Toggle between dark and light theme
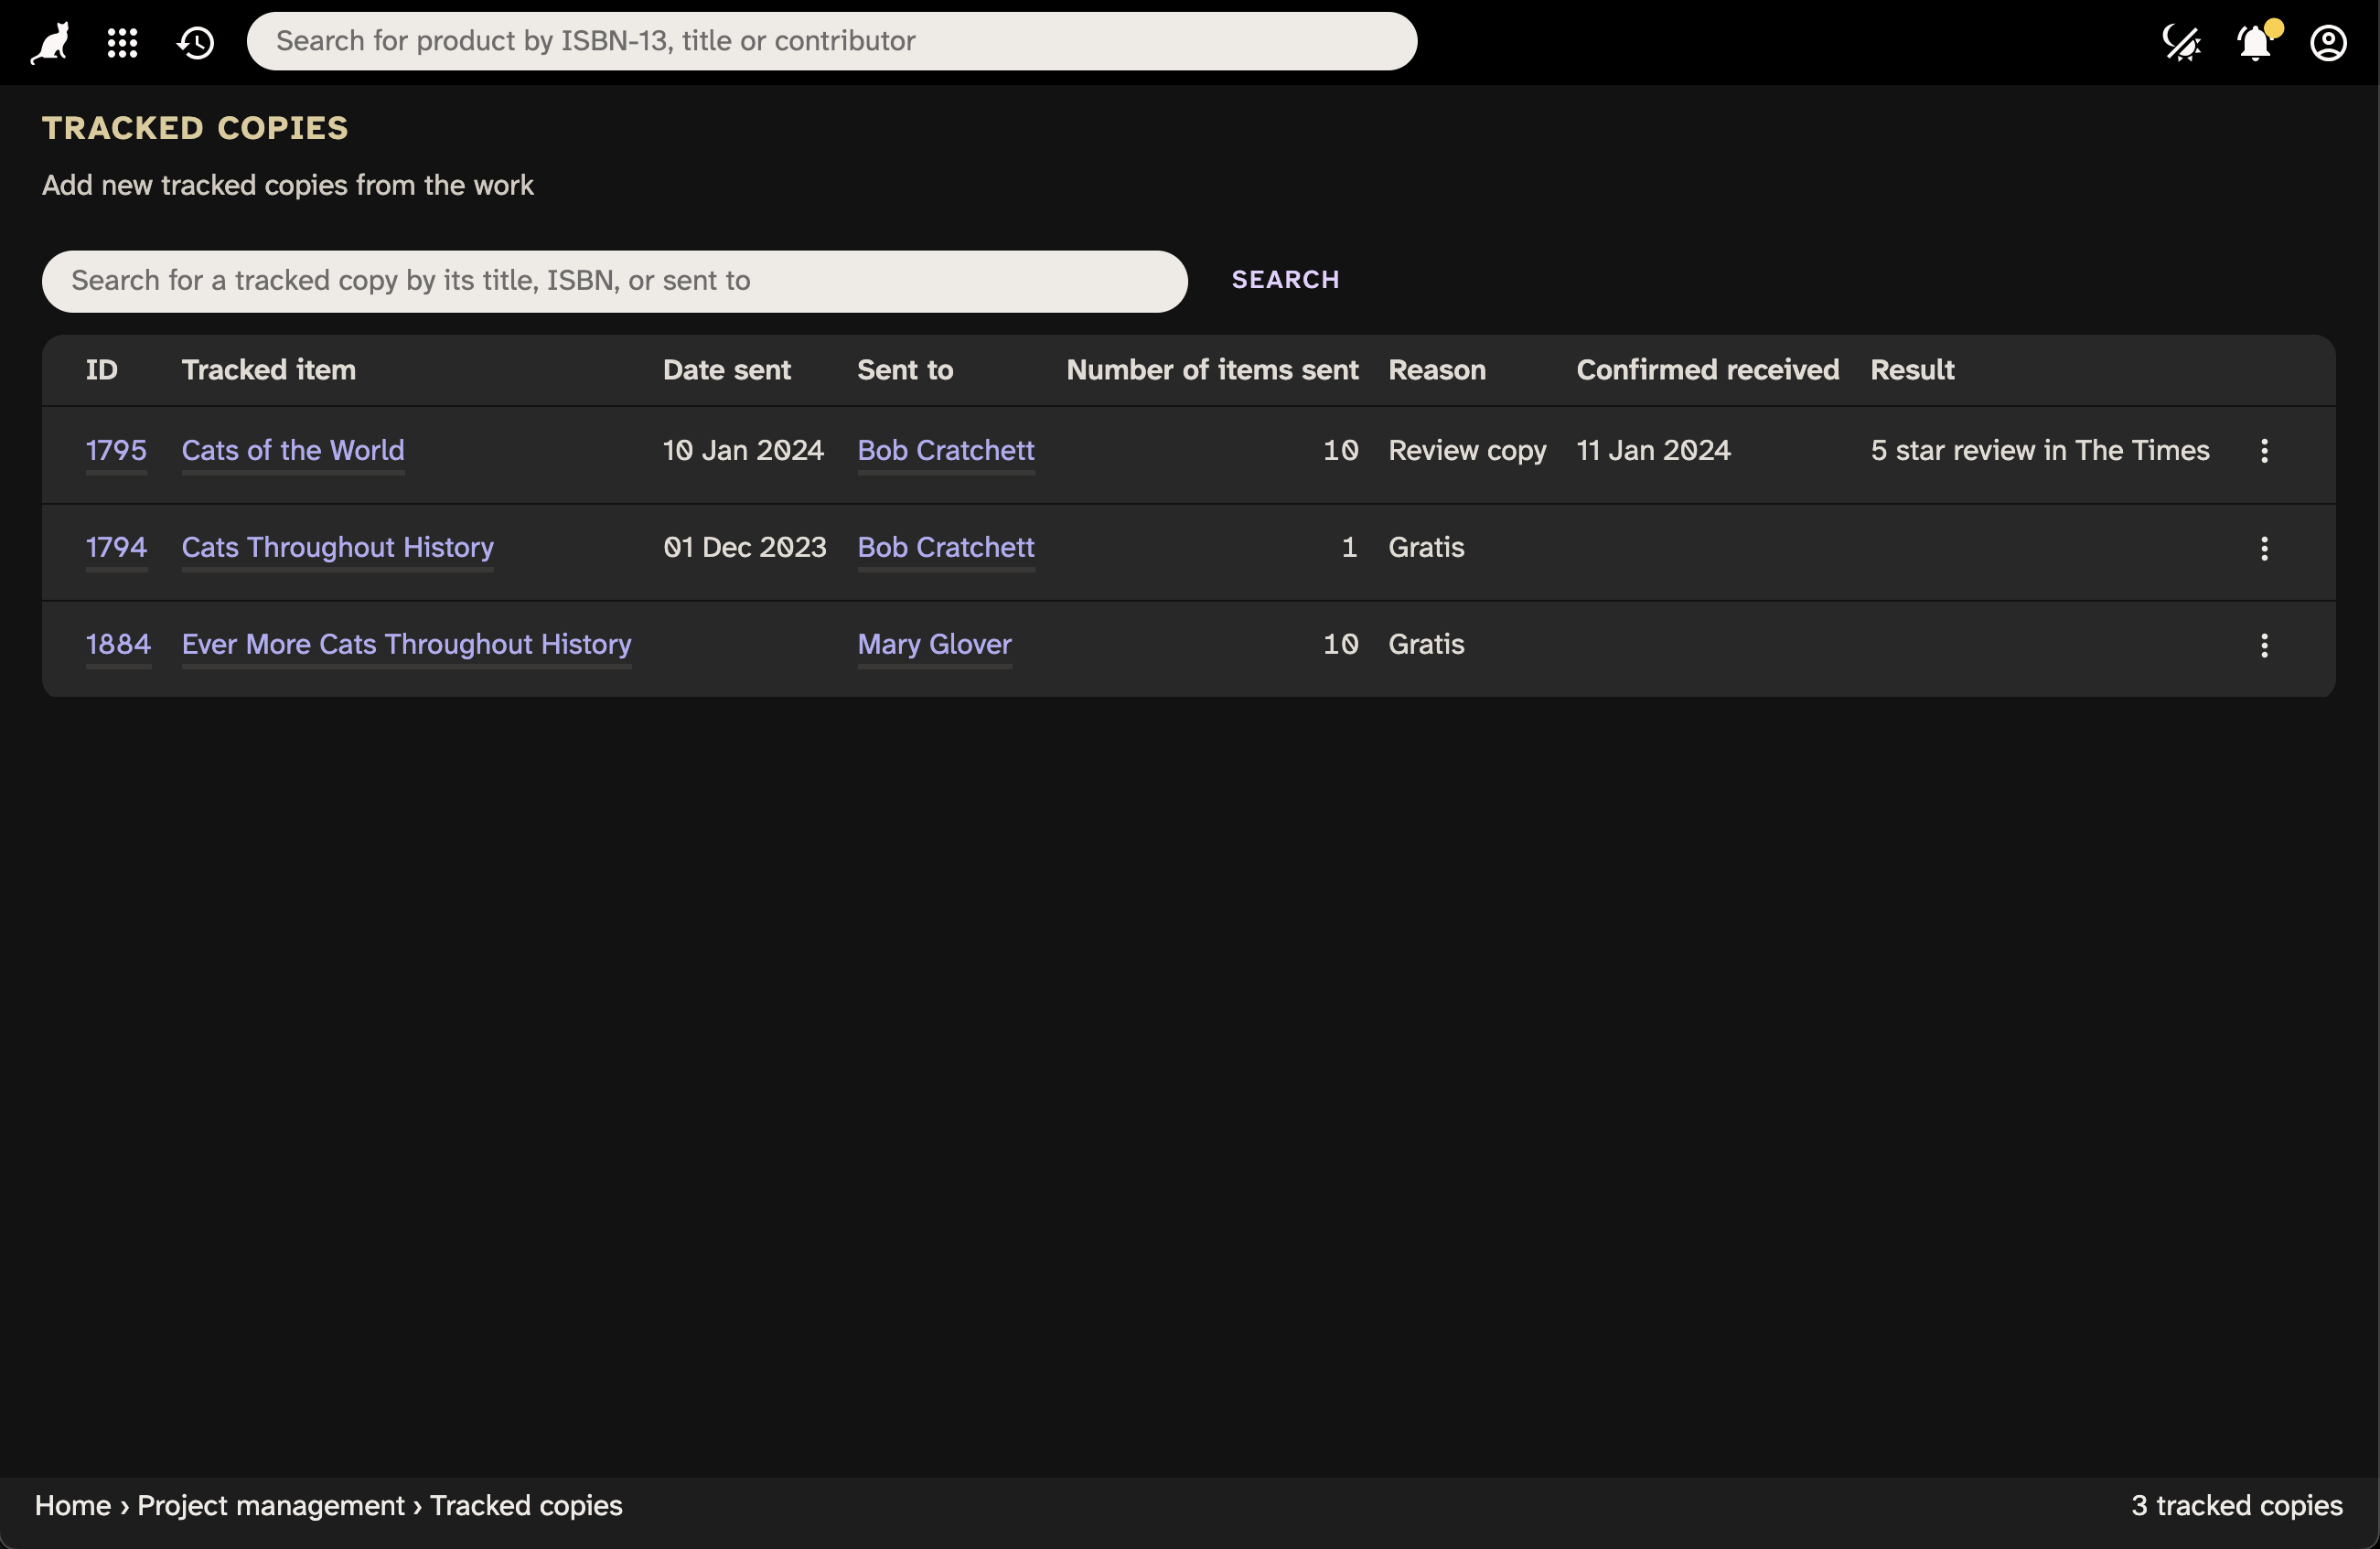The image size is (2380, 1549). [x=2182, y=42]
